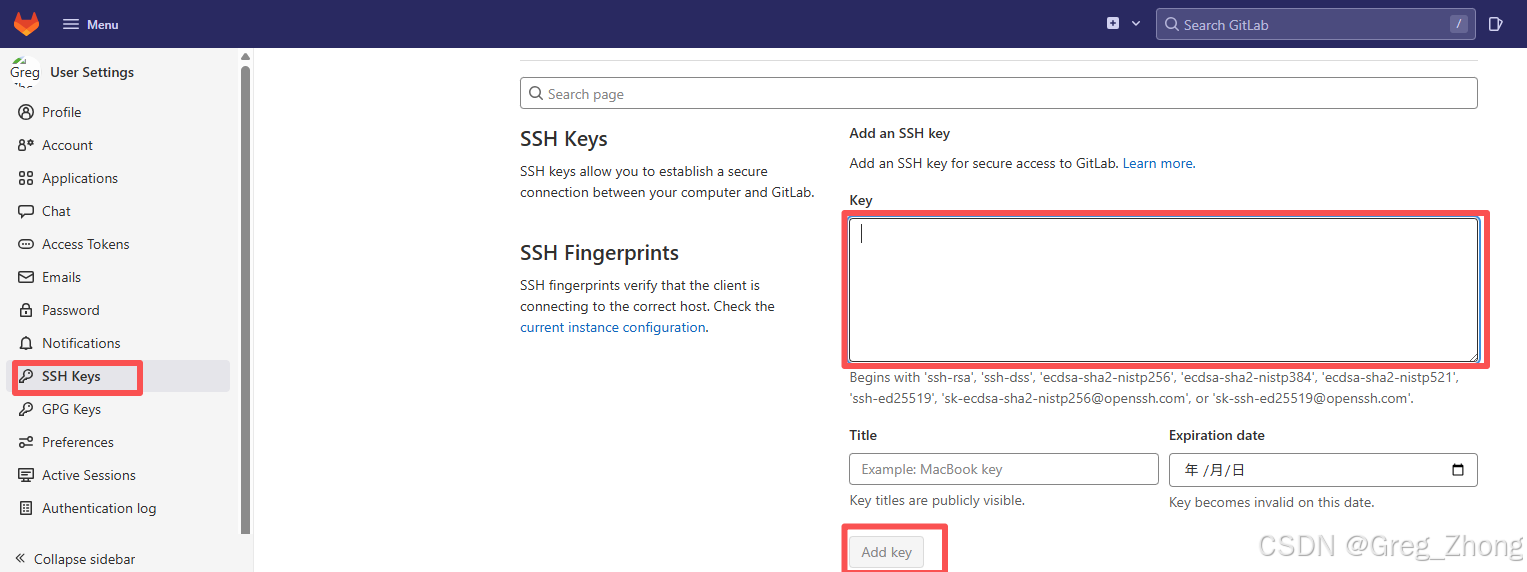Click the issues icon in top bar
This screenshot has height=572, width=1527.
coord(1496,24)
